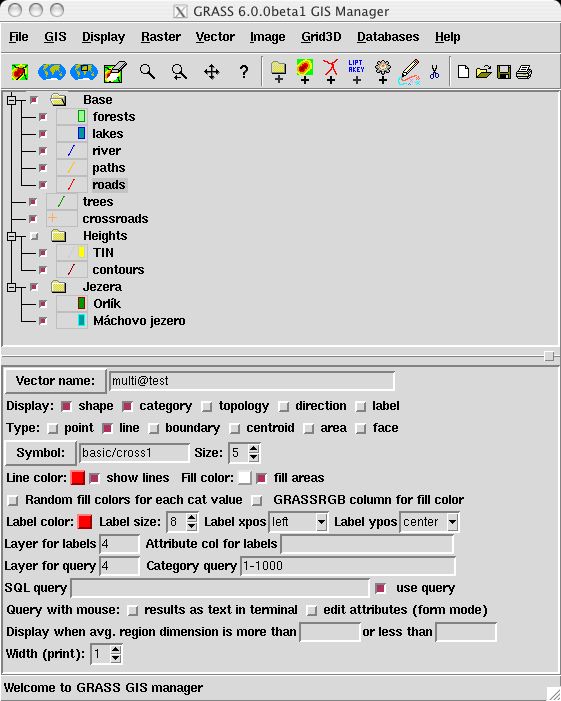The width and height of the screenshot is (561, 701).
Task: Click the red Label color swatch
Action: 84,522
